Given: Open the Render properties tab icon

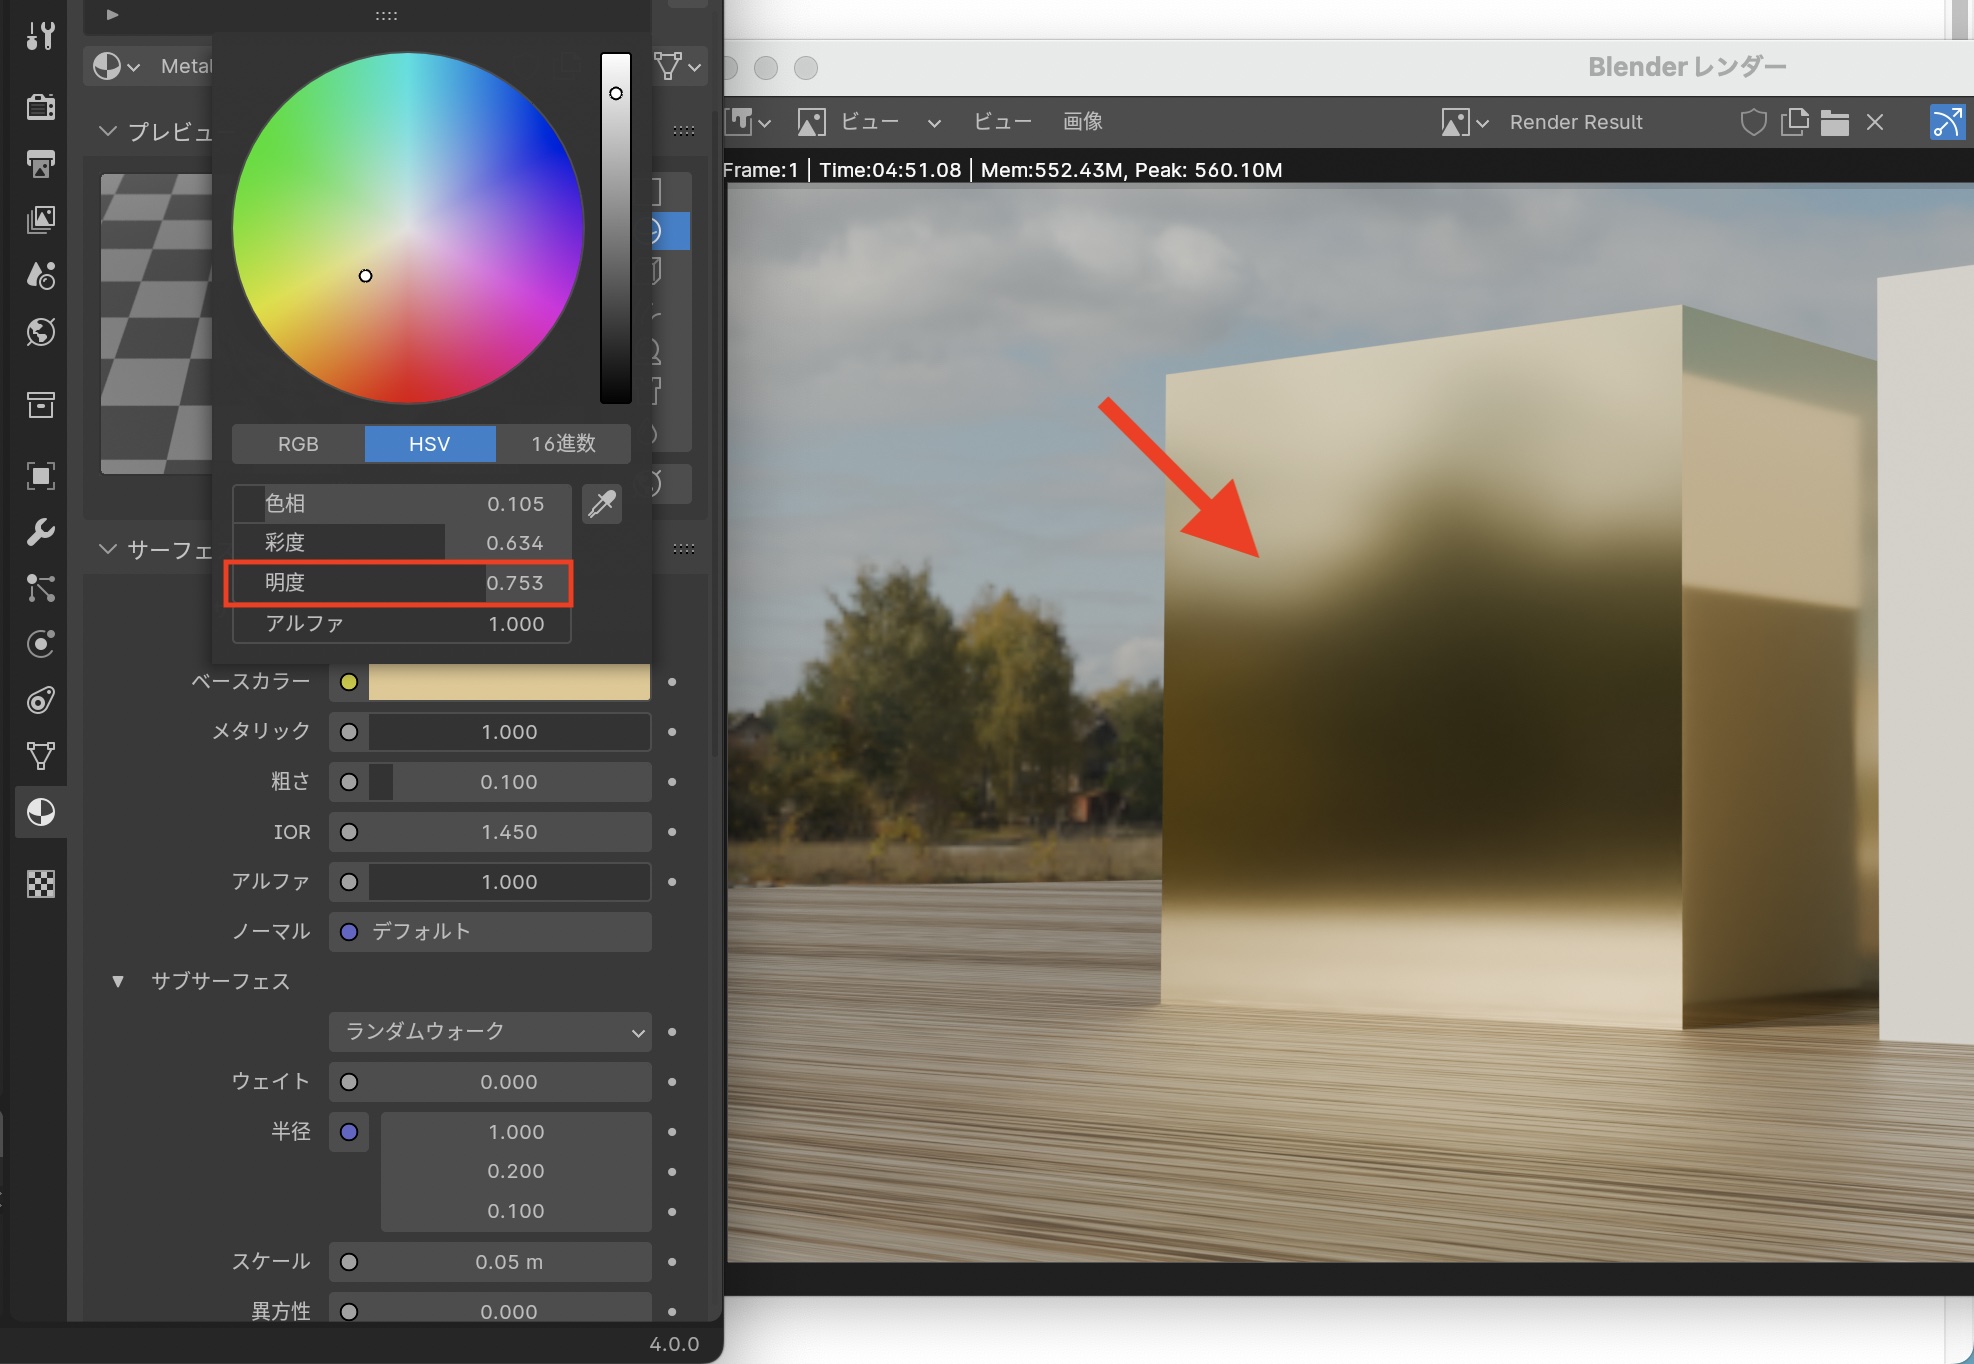Looking at the screenshot, I should click(41, 106).
